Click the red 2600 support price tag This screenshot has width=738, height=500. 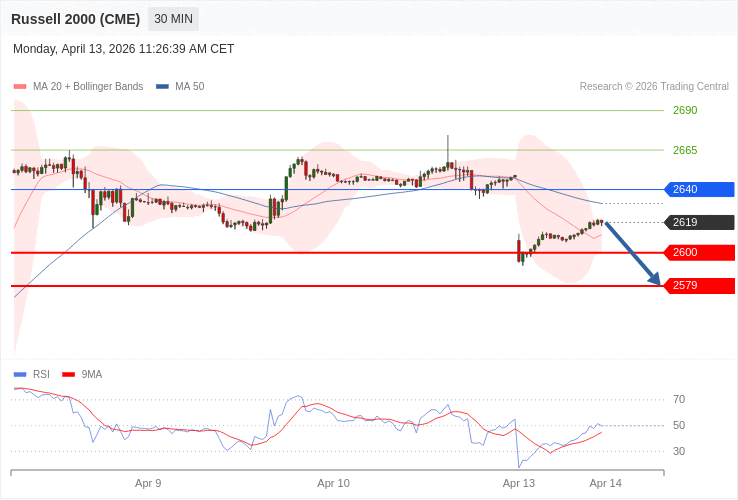click(699, 252)
